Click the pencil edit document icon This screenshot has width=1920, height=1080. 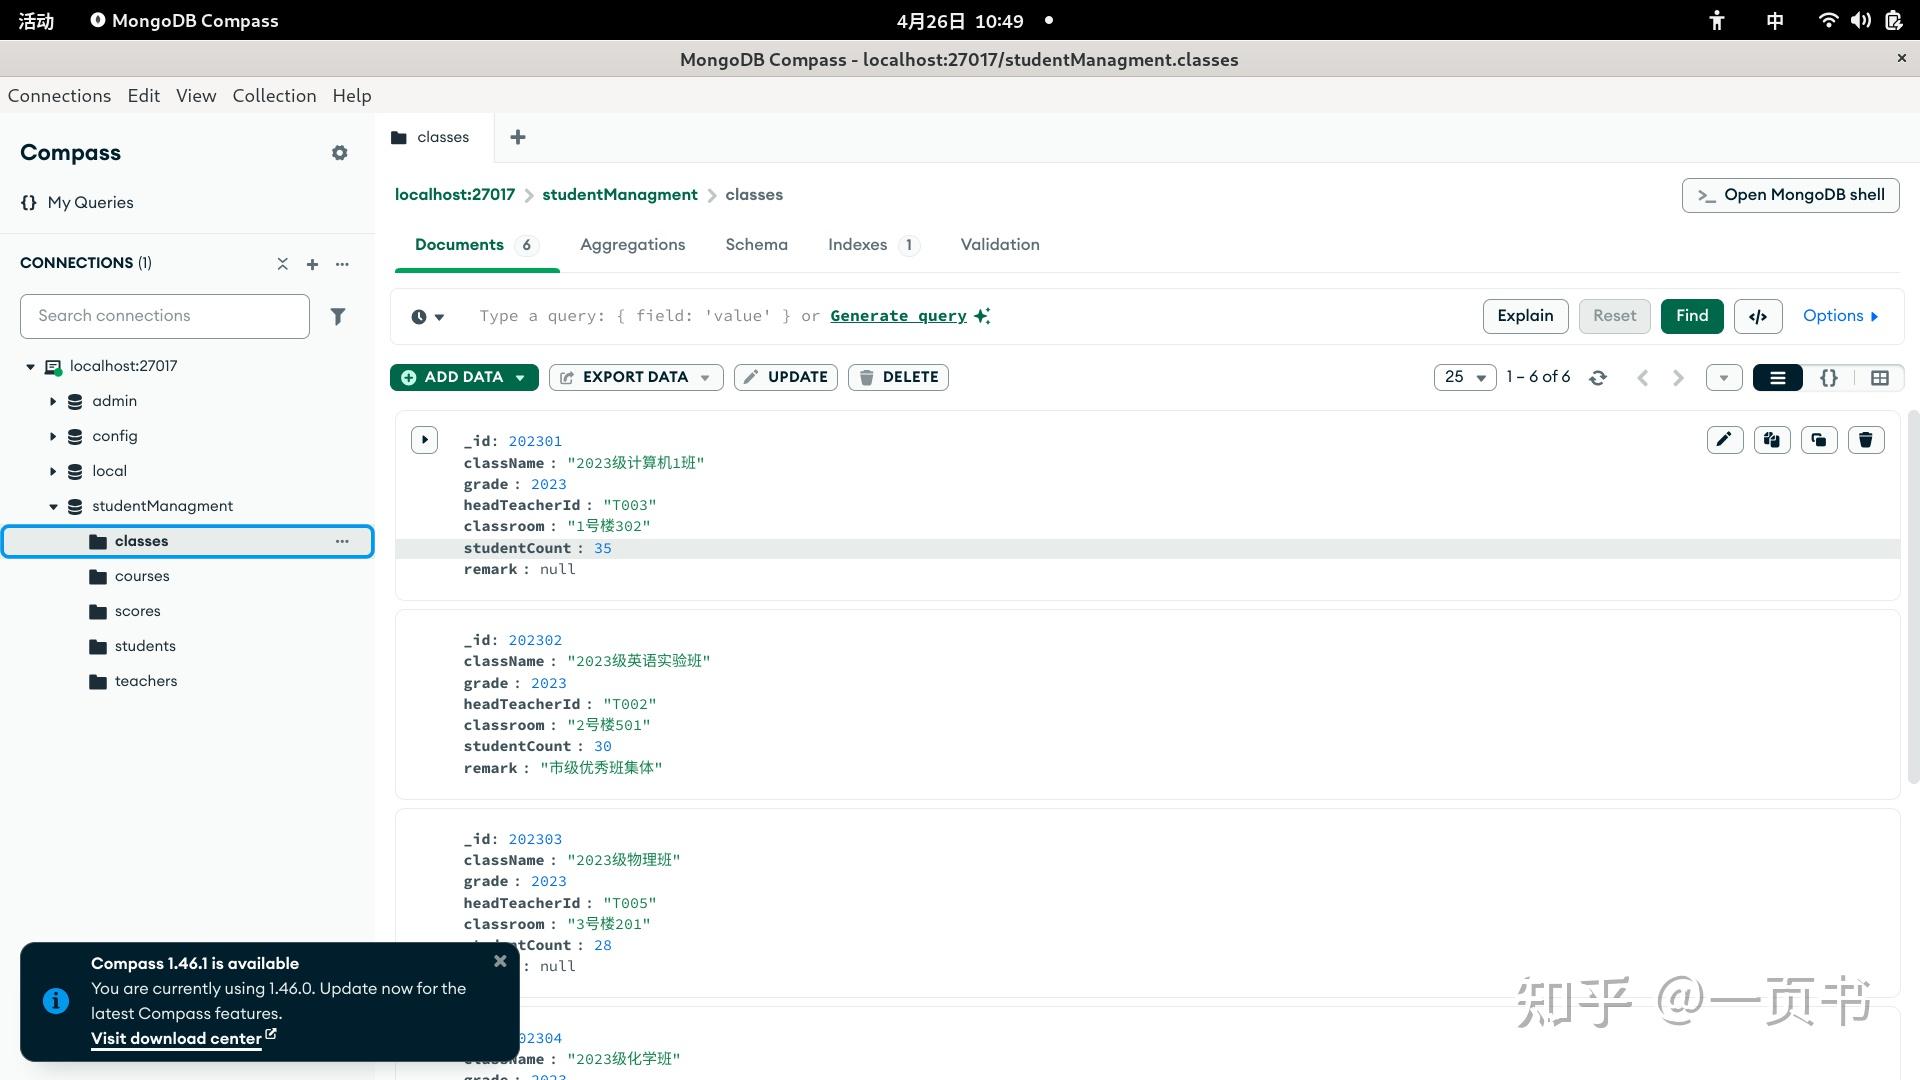[x=1724, y=440]
